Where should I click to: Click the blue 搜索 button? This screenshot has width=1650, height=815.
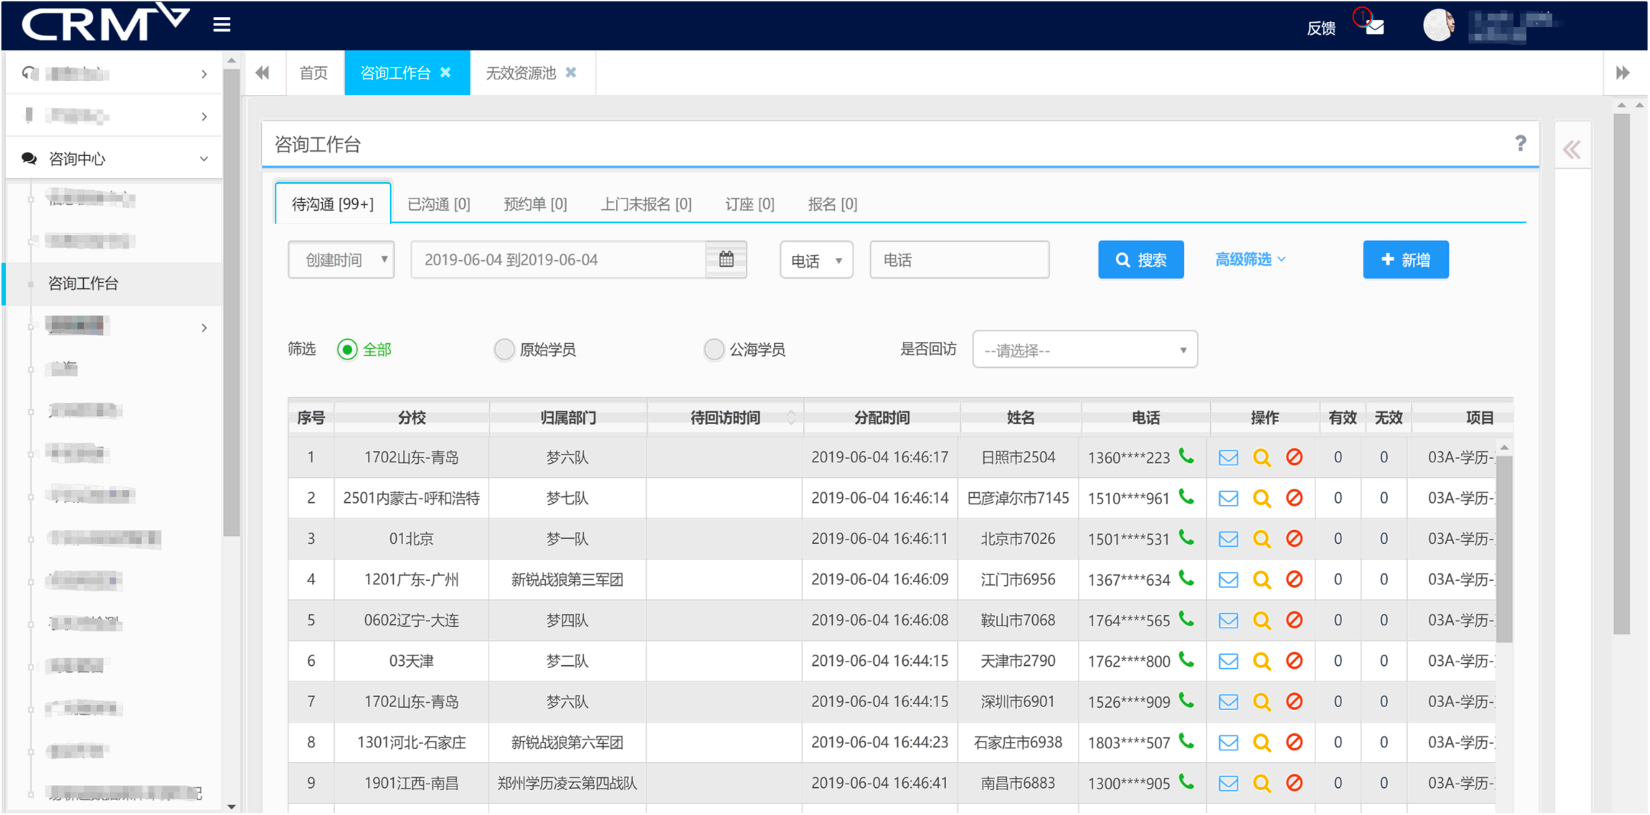click(x=1140, y=260)
